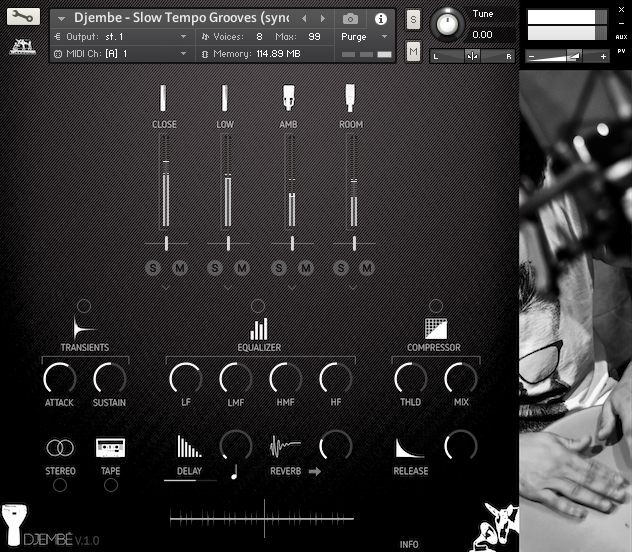Solo the ROOM mic channel
This screenshot has height=552, width=632.
[x=341, y=268]
